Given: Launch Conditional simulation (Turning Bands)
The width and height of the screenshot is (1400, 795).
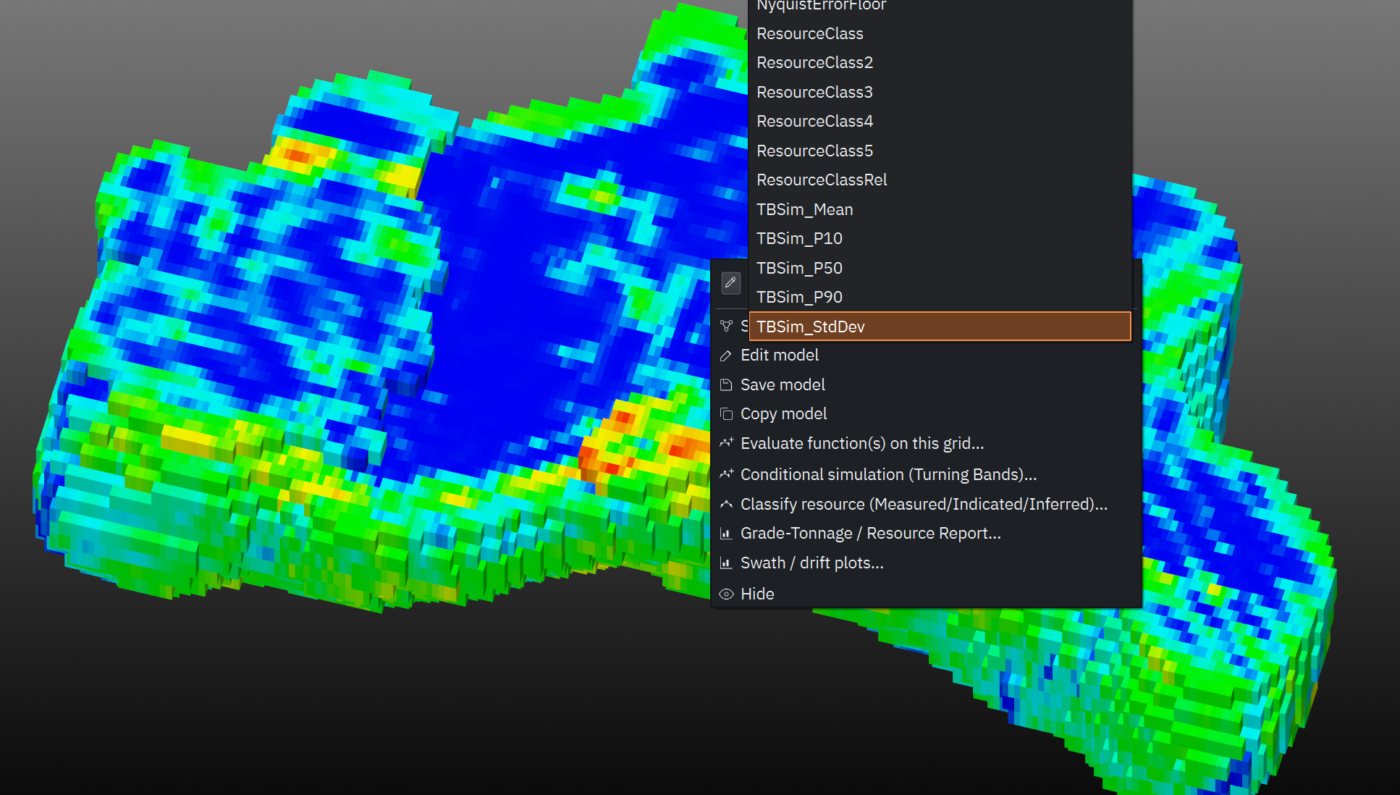Looking at the screenshot, I should point(926,475).
